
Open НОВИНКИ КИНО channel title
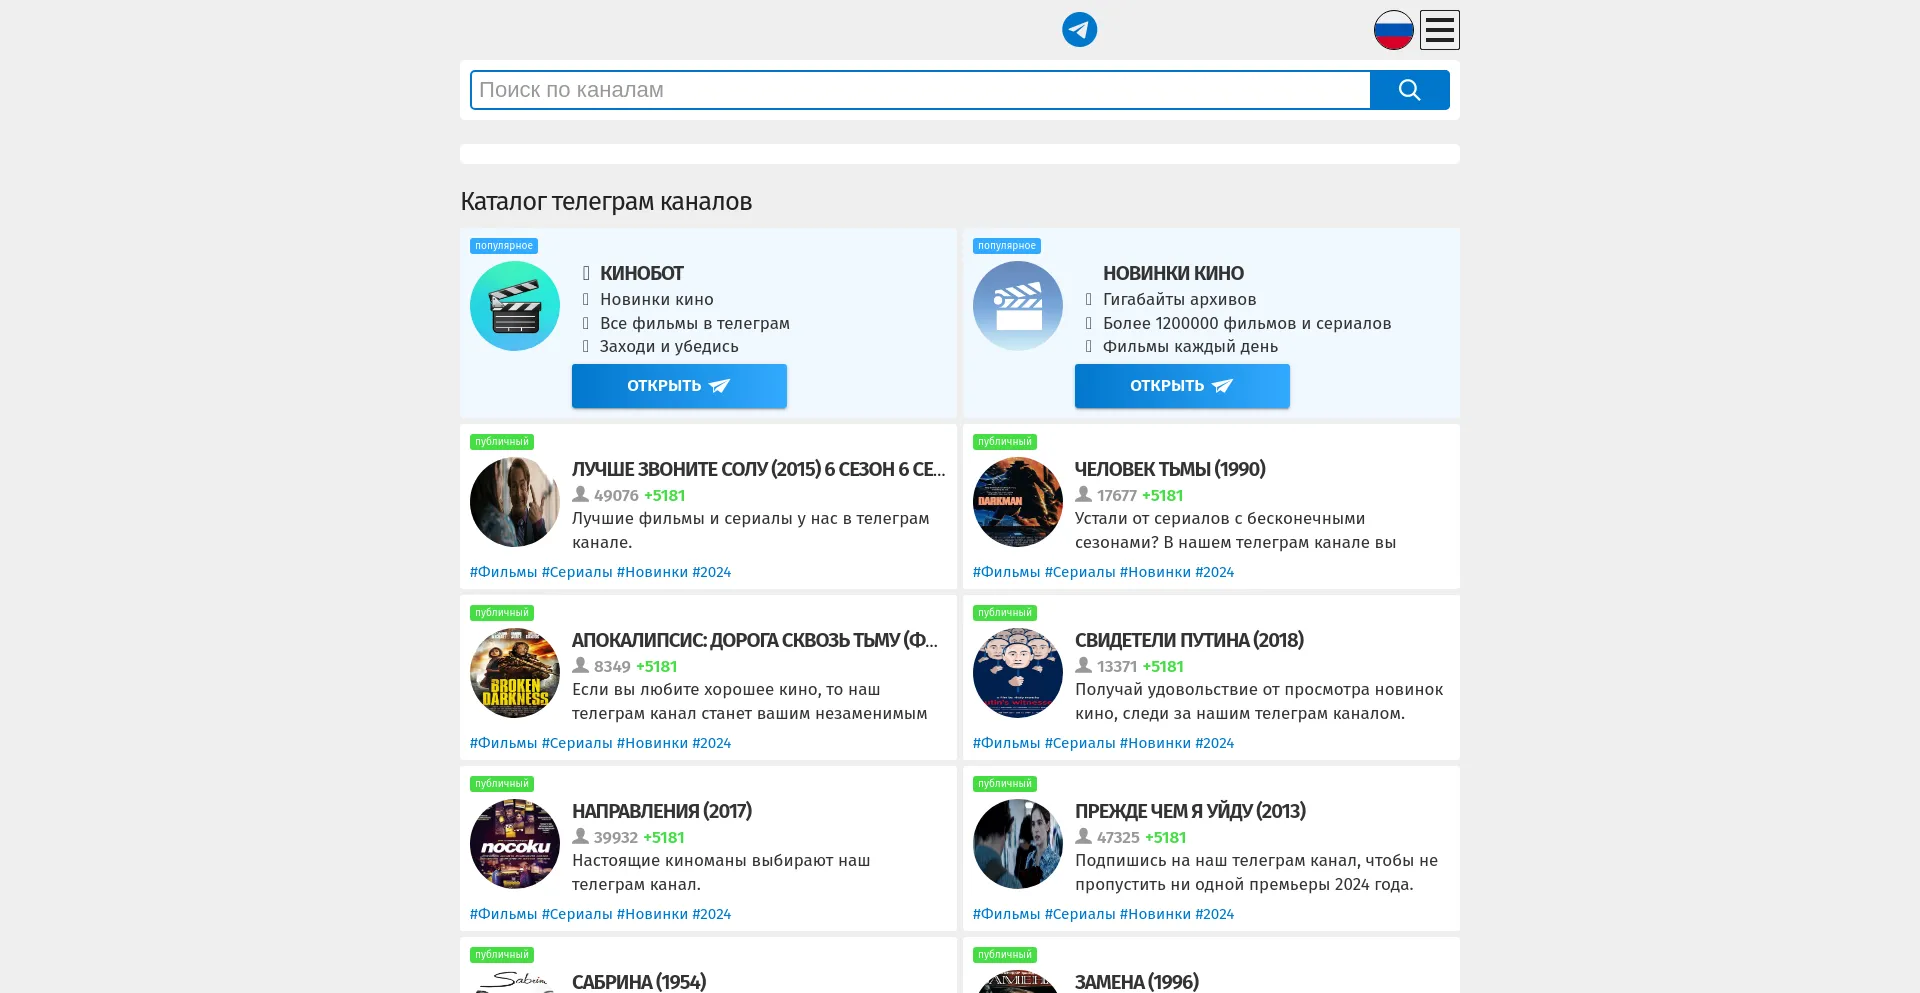1173,273
